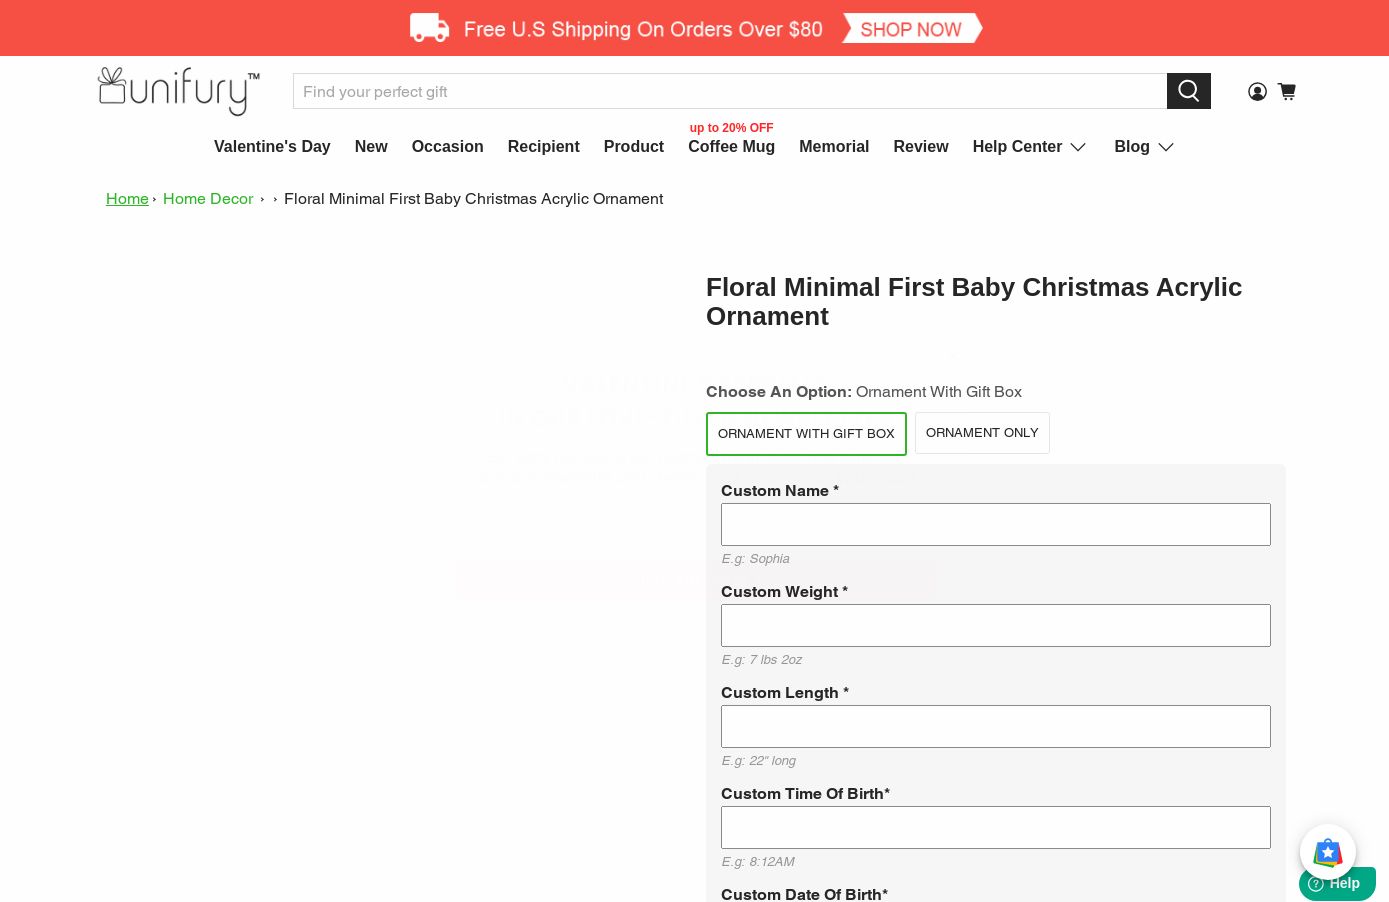Open Home Decor breadcrumb link
Viewport: 1389px width, 902px height.
point(208,199)
